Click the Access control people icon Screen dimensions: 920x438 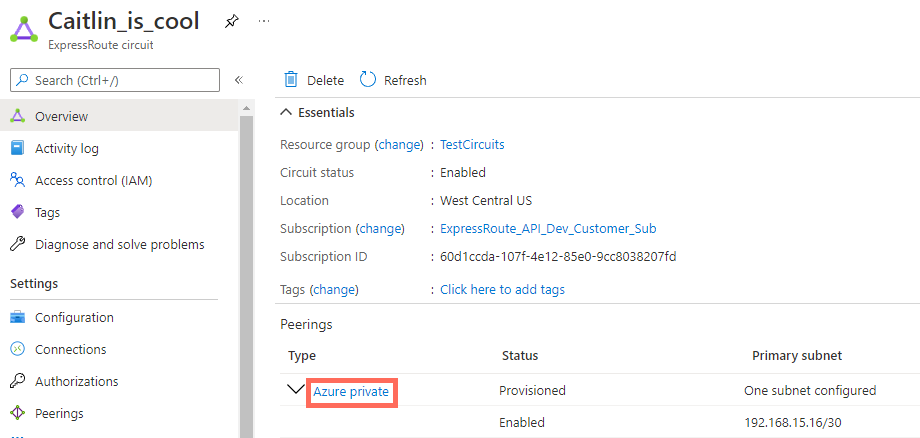[x=18, y=180]
